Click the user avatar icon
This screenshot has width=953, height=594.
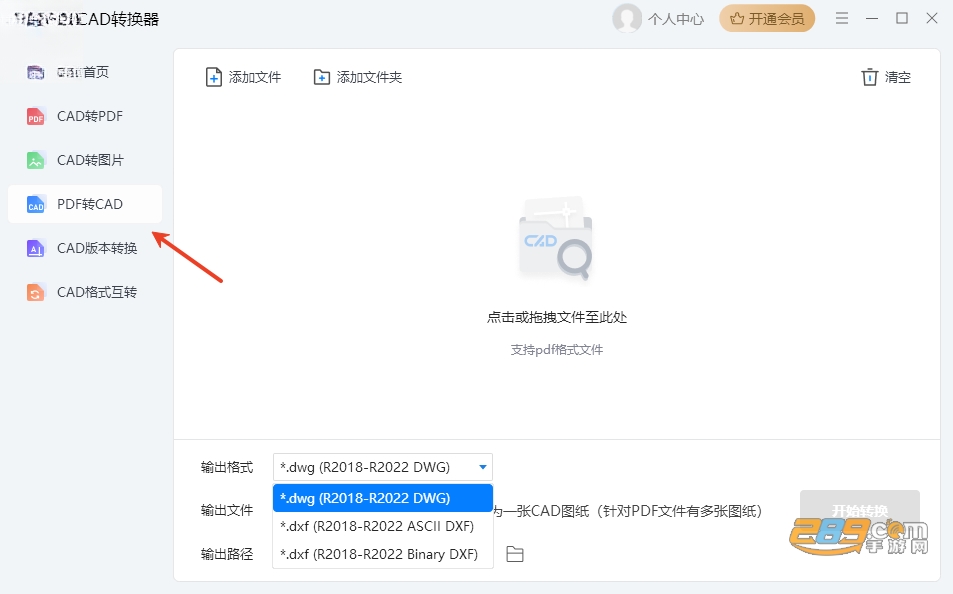click(x=627, y=18)
